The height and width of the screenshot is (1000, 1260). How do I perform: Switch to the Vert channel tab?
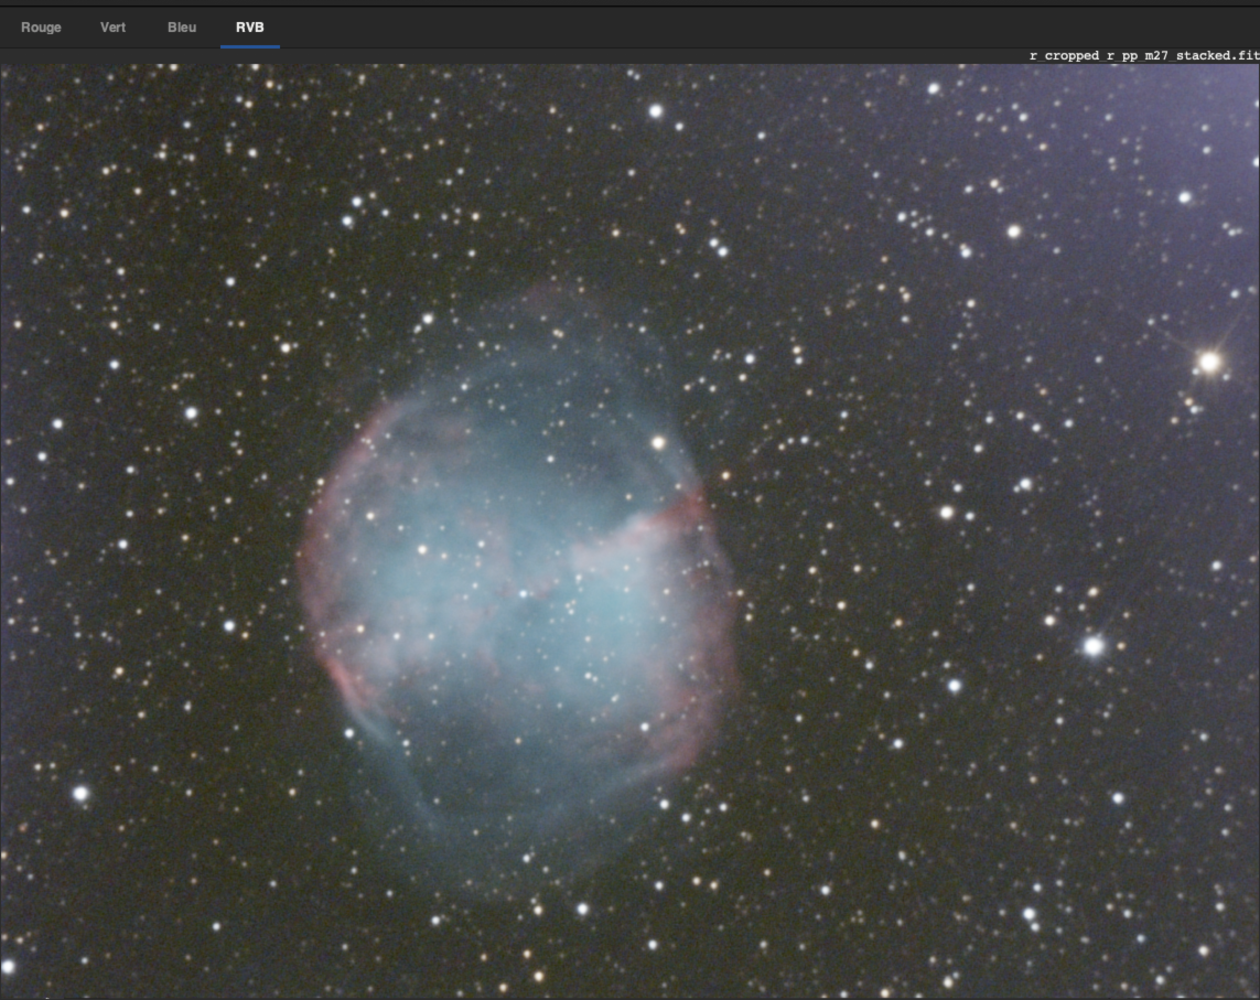pos(113,27)
